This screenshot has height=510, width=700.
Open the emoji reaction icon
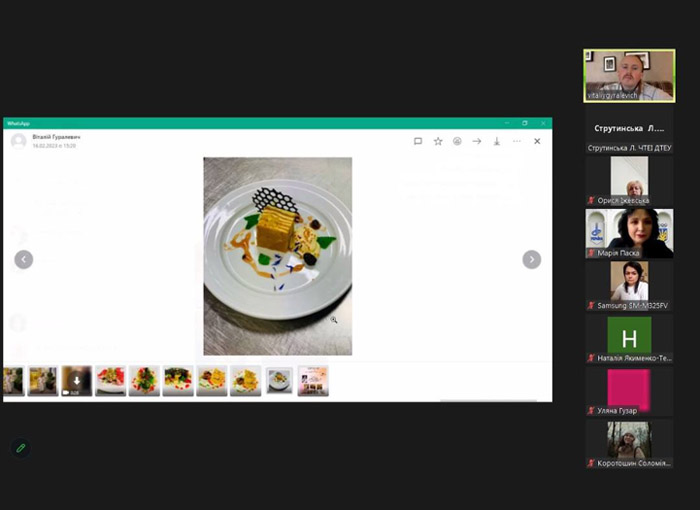point(457,141)
